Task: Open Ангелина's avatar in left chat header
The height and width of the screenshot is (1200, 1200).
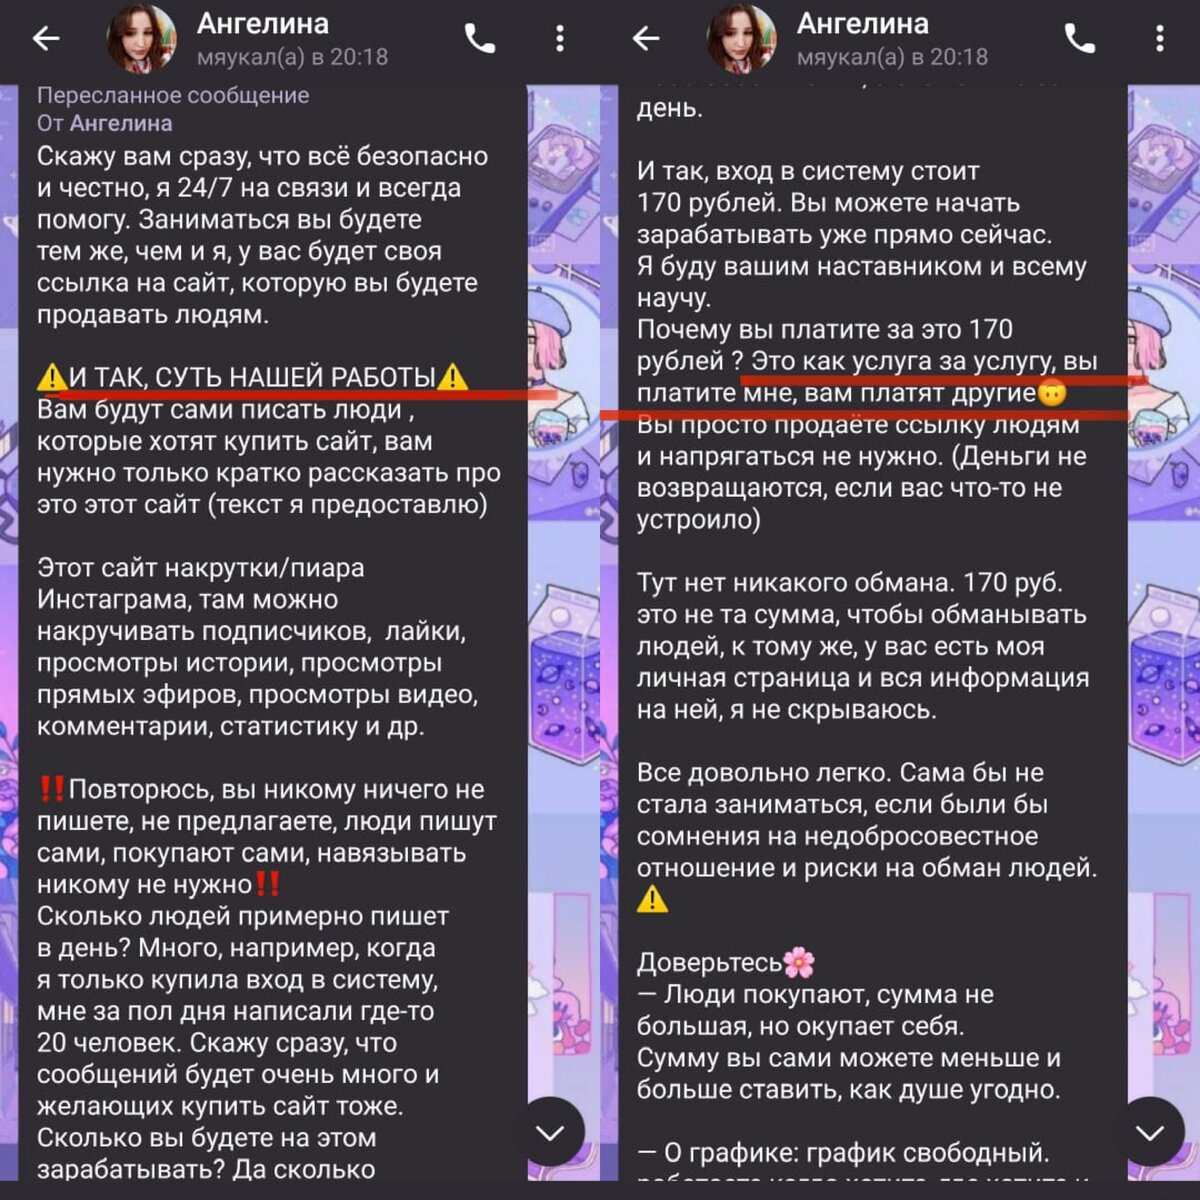Action: pyautogui.click(x=142, y=40)
